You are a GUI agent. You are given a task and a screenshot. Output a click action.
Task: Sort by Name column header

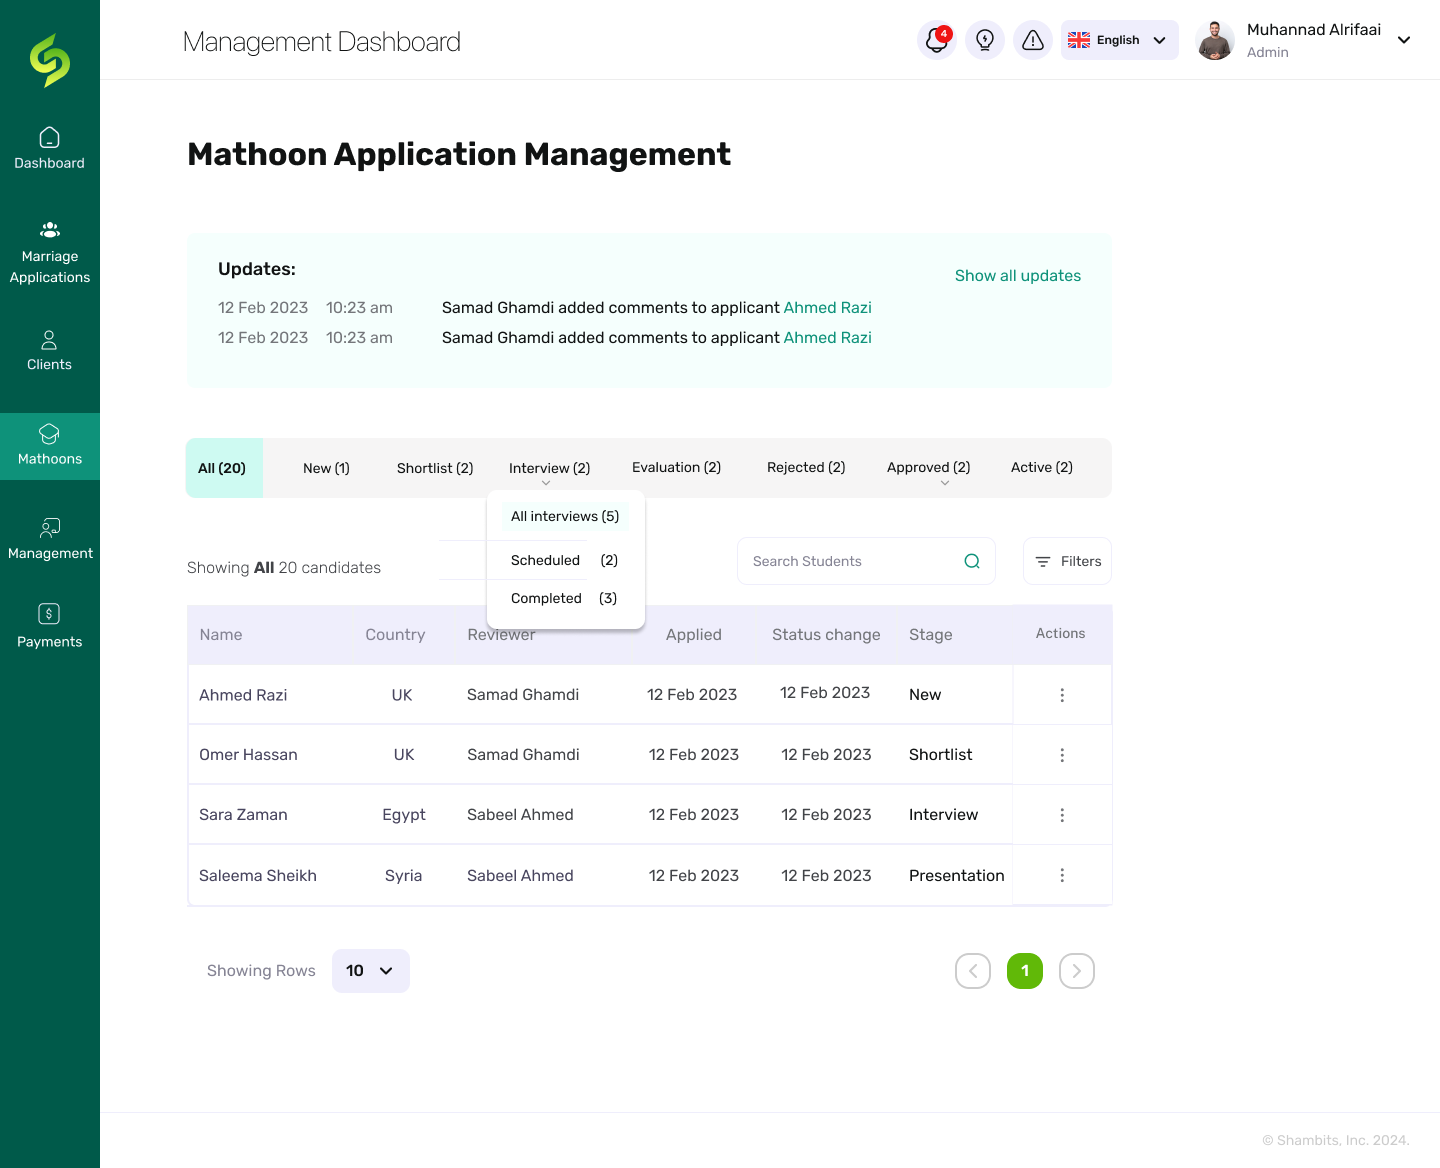pos(221,635)
